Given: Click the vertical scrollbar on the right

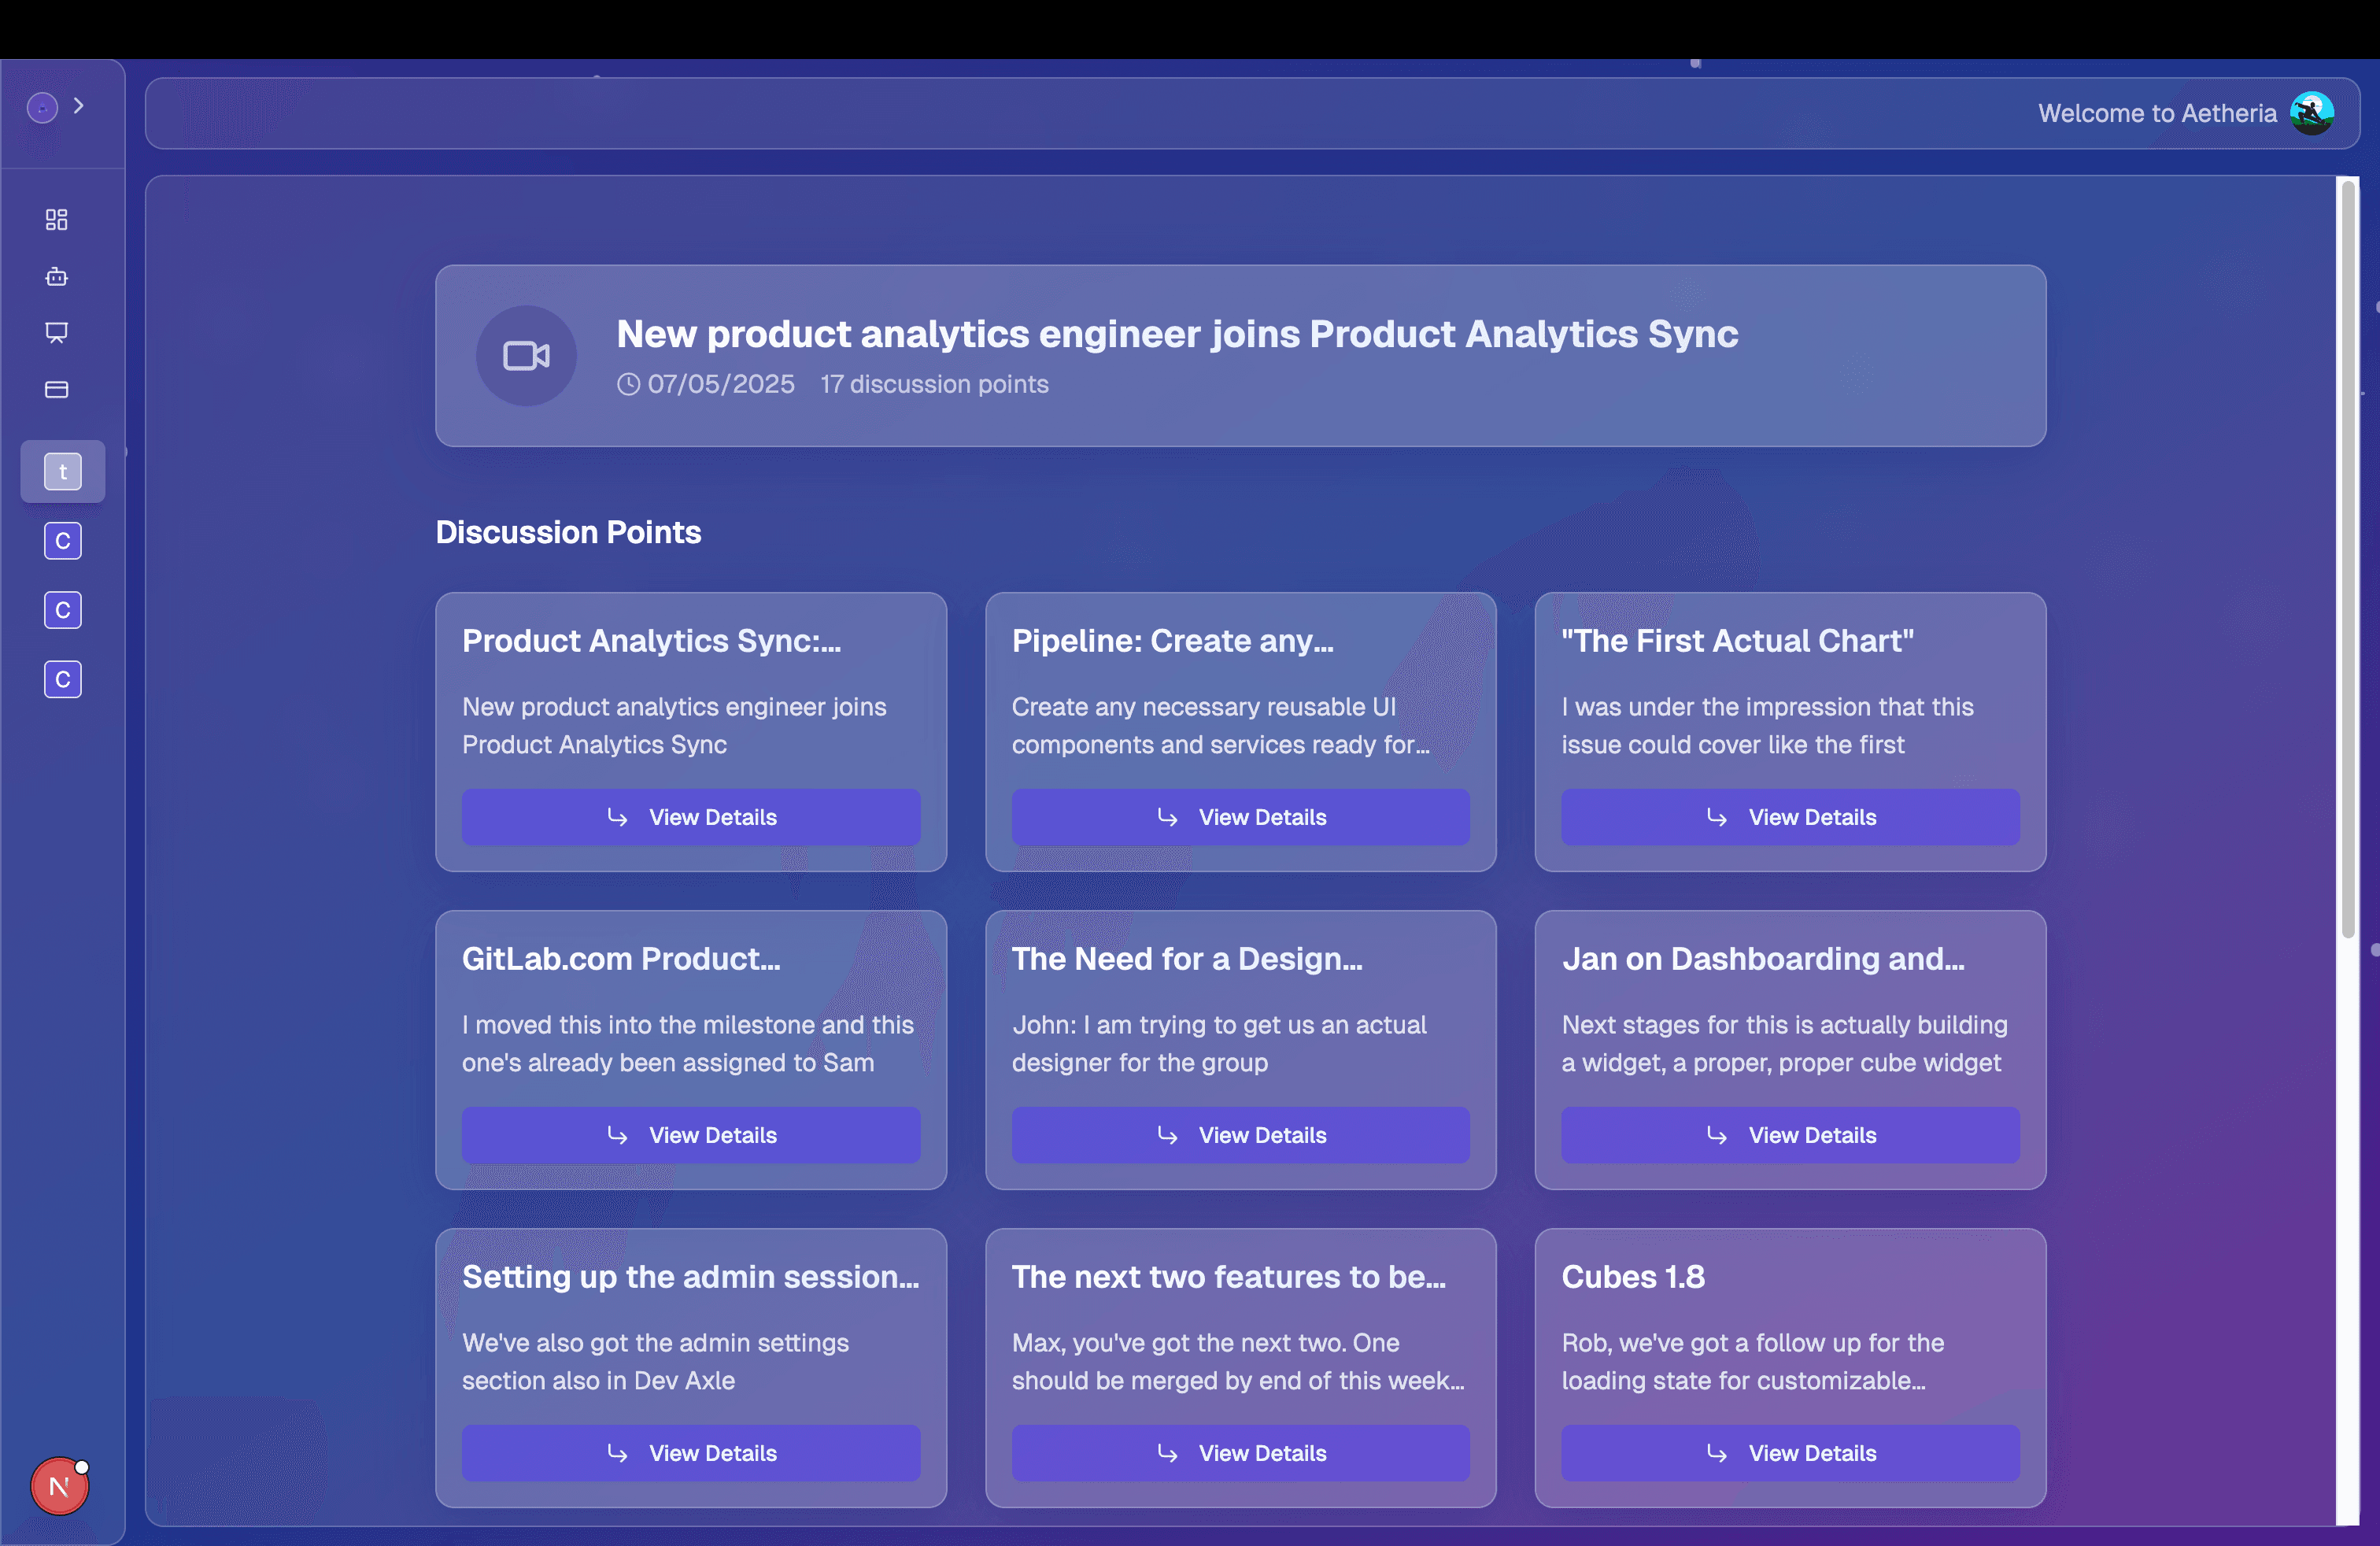Looking at the screenshot, I should (2345, 560).
